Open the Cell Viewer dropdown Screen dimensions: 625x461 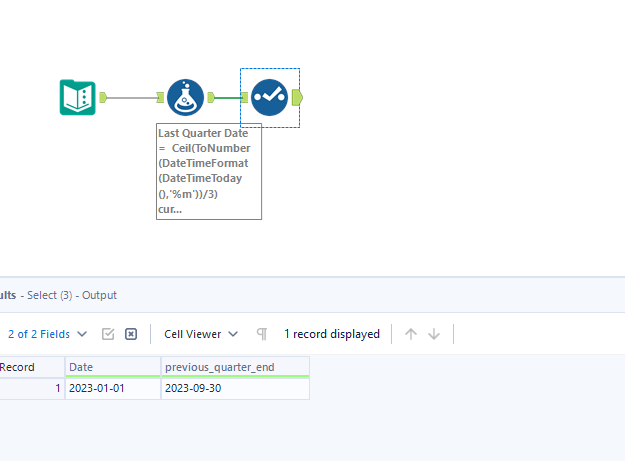click(x=201, y=334)
